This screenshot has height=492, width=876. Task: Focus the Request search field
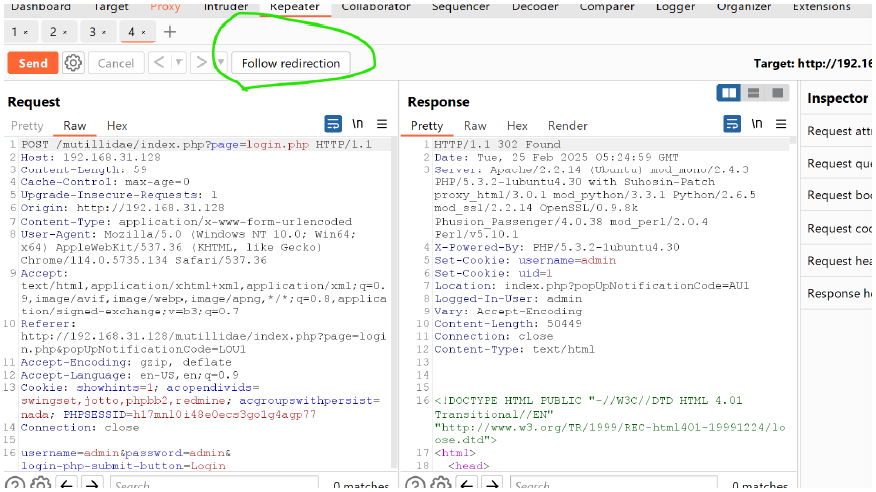point(214,484)
